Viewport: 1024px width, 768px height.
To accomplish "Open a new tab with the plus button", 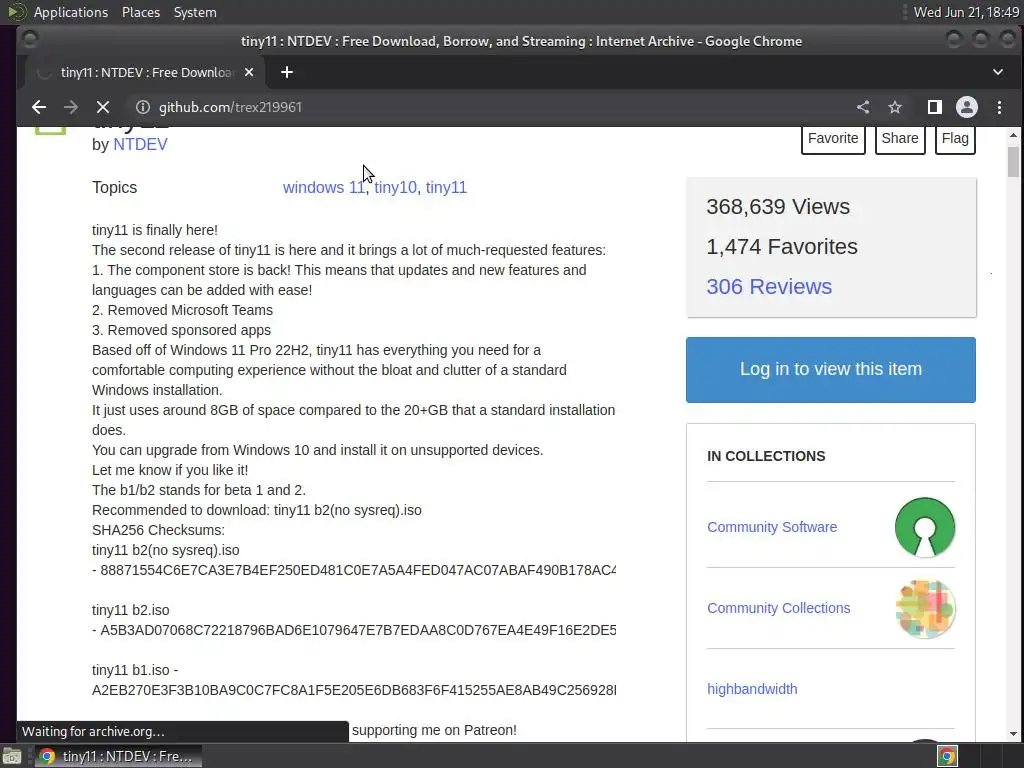I will click(x=287, y=72).
